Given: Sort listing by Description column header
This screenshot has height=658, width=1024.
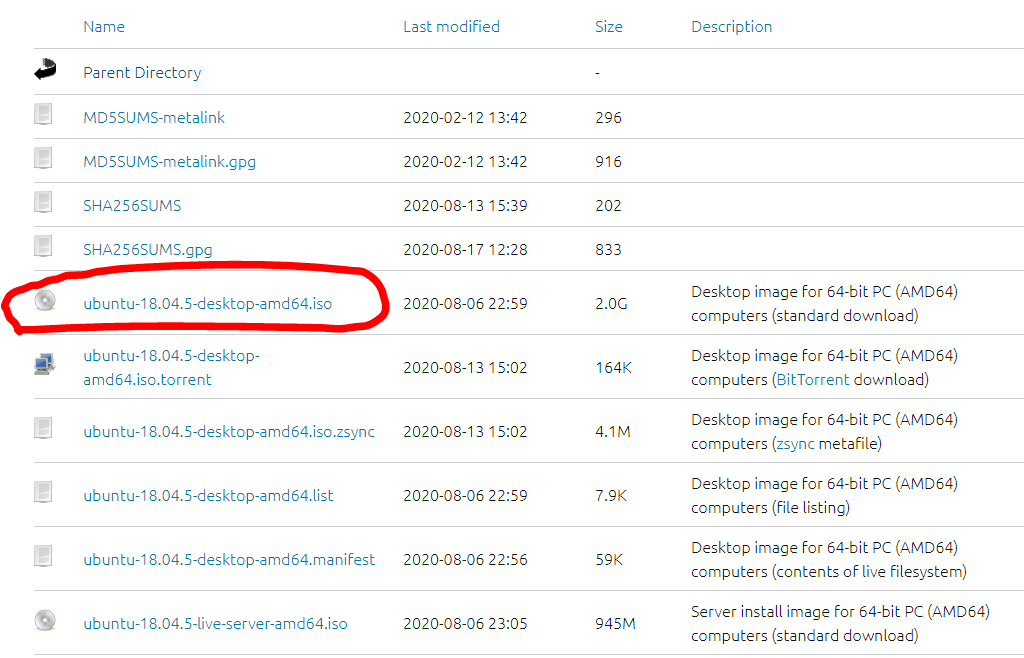Looking at the screenshot, I should (731, 27).
